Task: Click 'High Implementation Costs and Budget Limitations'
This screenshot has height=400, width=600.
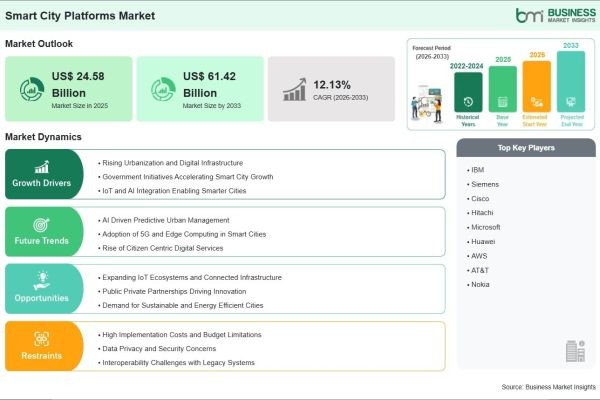Action: coord(180,335)
